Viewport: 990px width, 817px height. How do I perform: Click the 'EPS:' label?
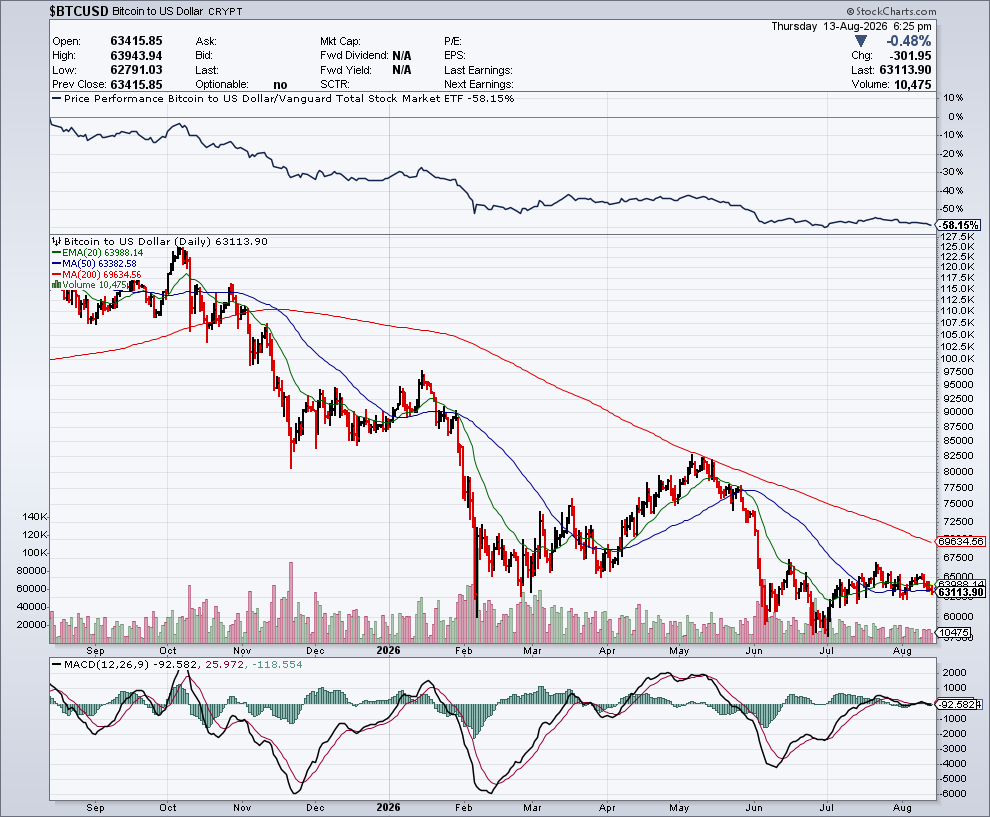[455, 56]
